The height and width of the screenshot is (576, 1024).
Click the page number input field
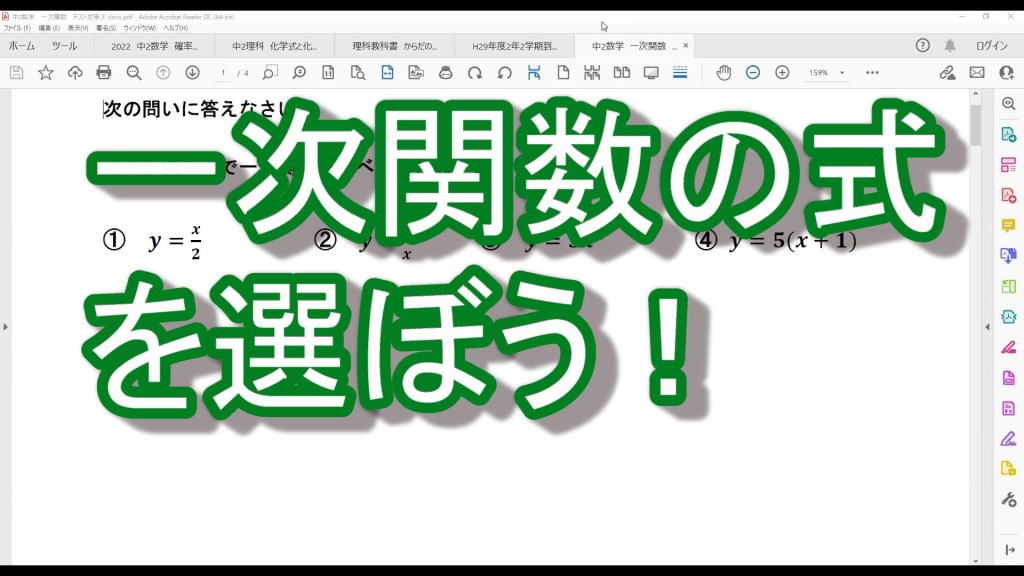pos(224,73)
